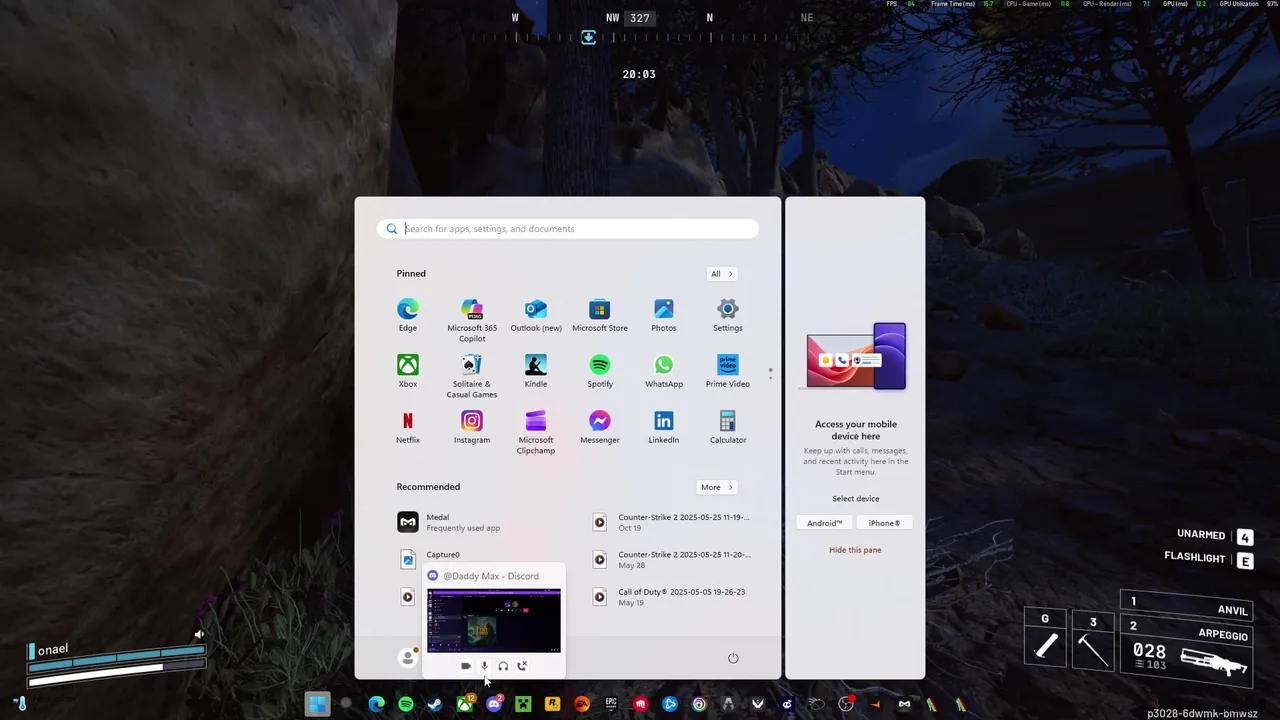Toggle deafen headphones in Discord preview

503,666
